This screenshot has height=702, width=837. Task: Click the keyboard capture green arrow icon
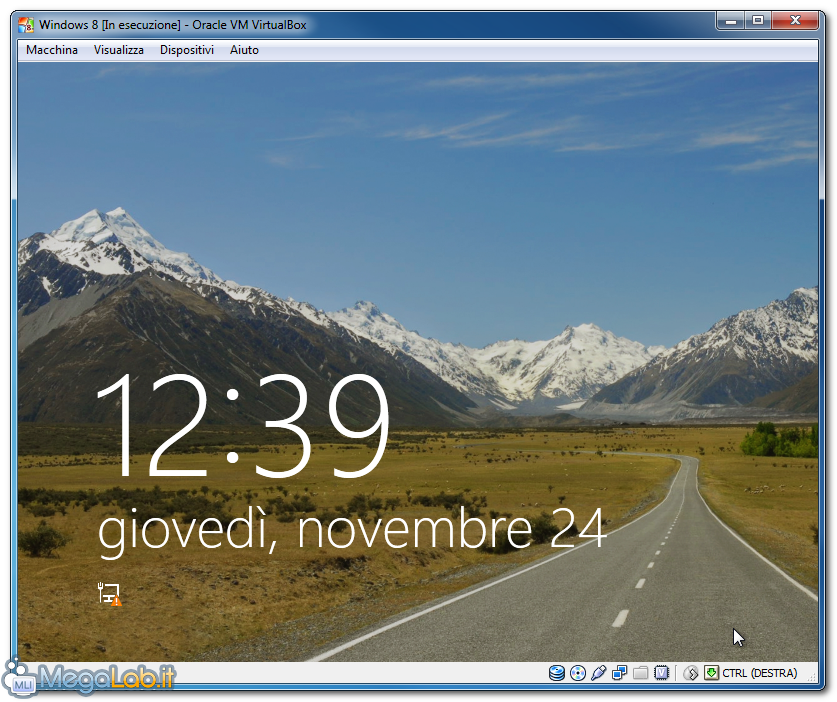711,673
